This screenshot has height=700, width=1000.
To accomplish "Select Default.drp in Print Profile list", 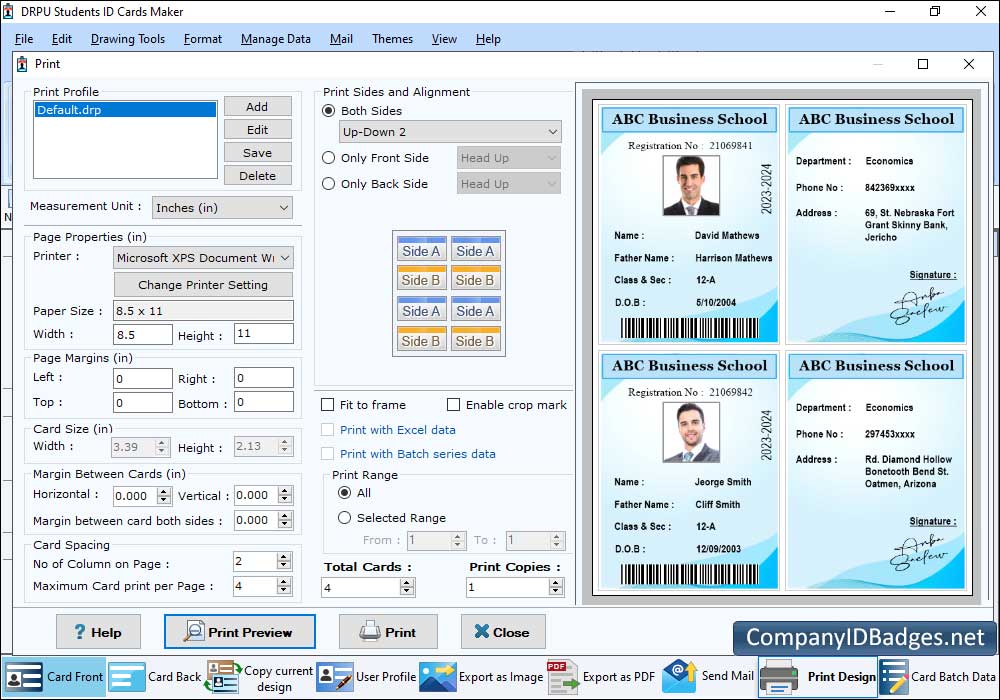I will [125, 110].
